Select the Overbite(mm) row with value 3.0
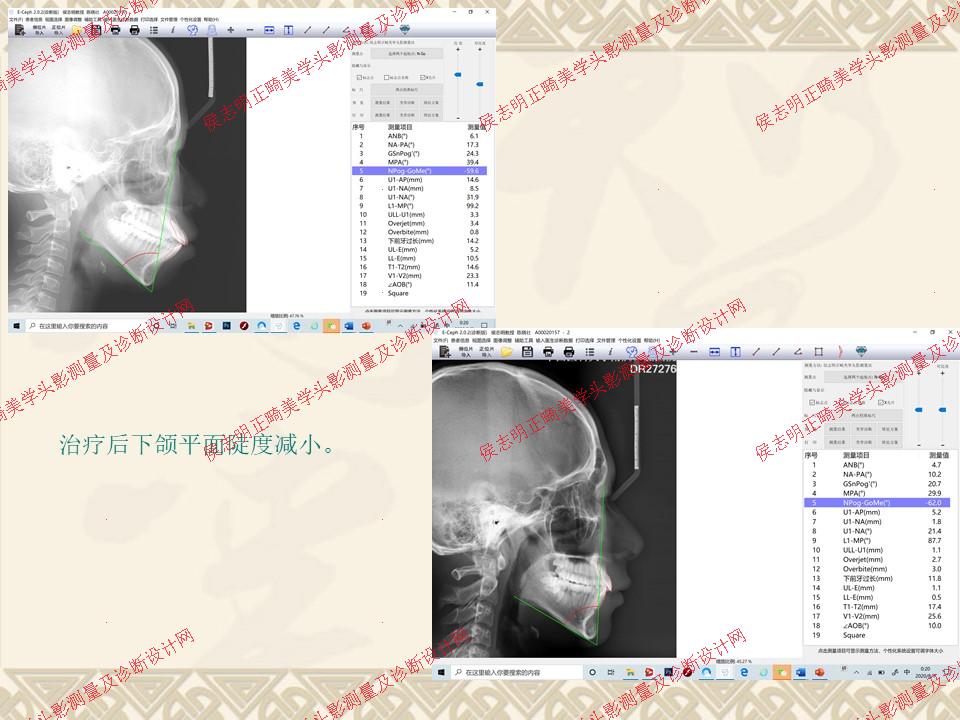The height and width of the screenshot is (720, 960). point(877,569)
